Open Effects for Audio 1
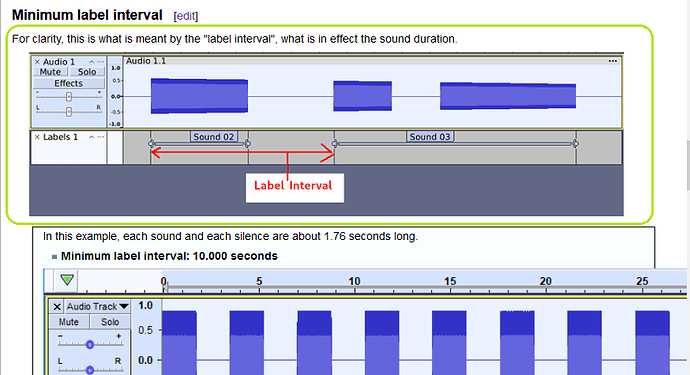The height and width of the screenshot is (375, 690). 69,83
